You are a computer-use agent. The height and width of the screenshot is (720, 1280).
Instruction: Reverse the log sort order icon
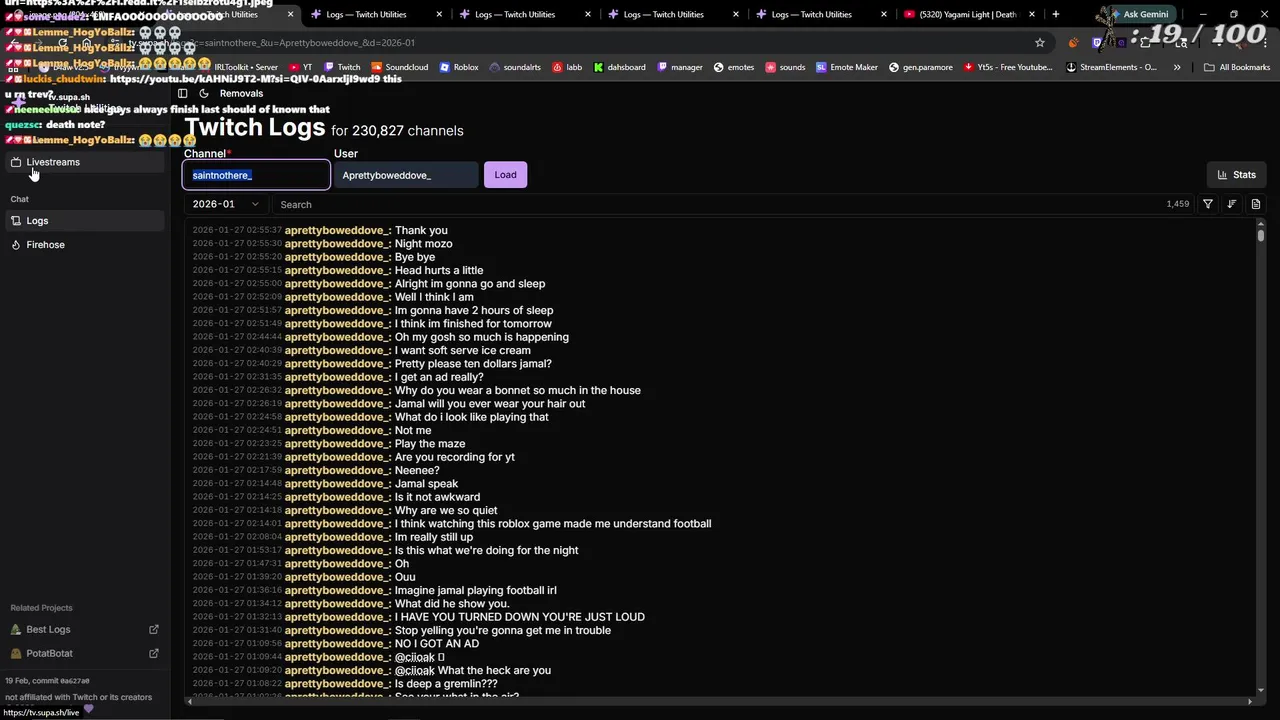(x=1232, y=204)
